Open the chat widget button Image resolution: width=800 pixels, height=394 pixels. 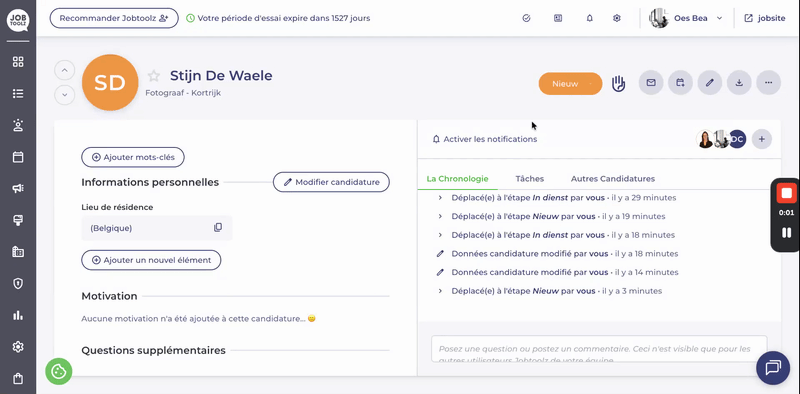pos(773,367)
